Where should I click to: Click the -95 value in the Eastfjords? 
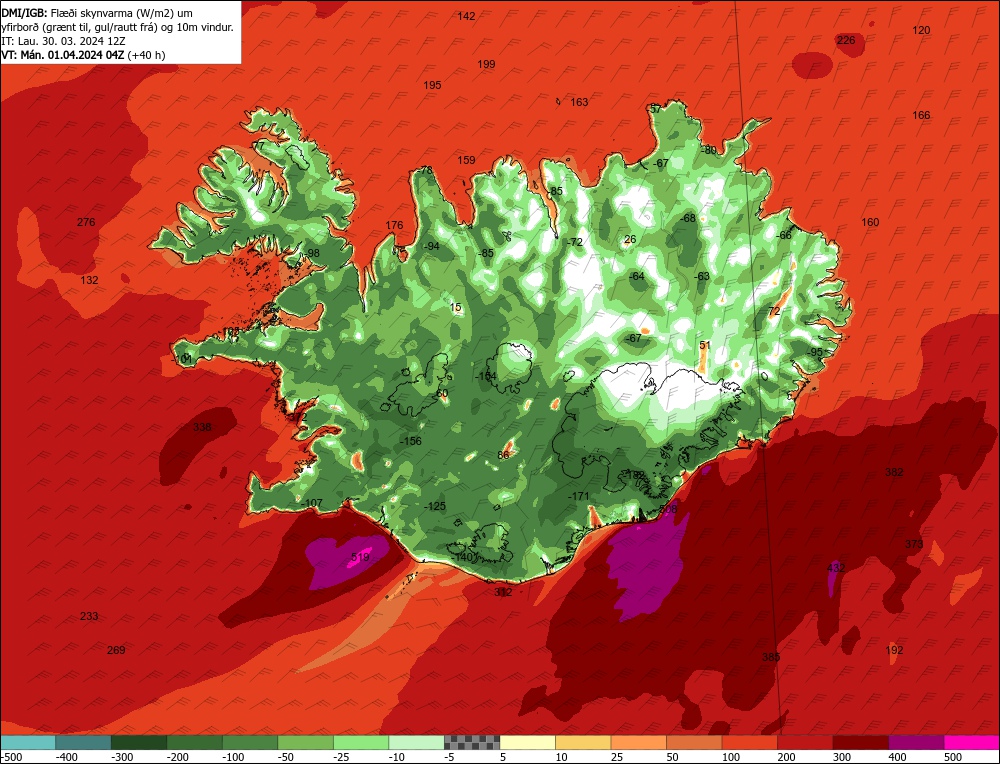(816, 352)
